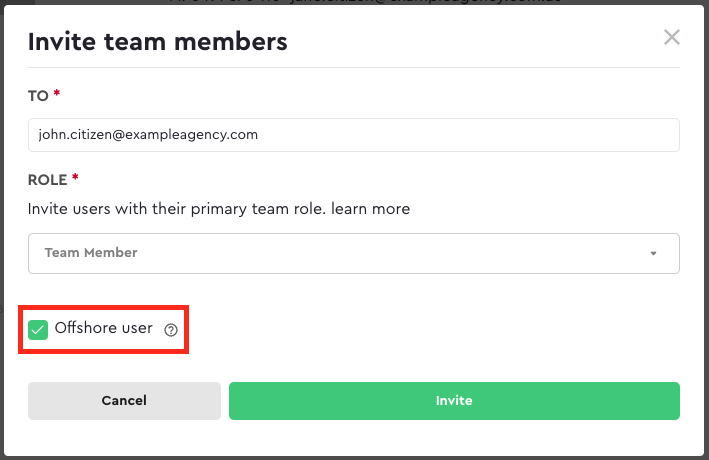Viewport: 709px width, 460px height.
Task: Open the Offshore user help tooltip icon
Action: 171,330
